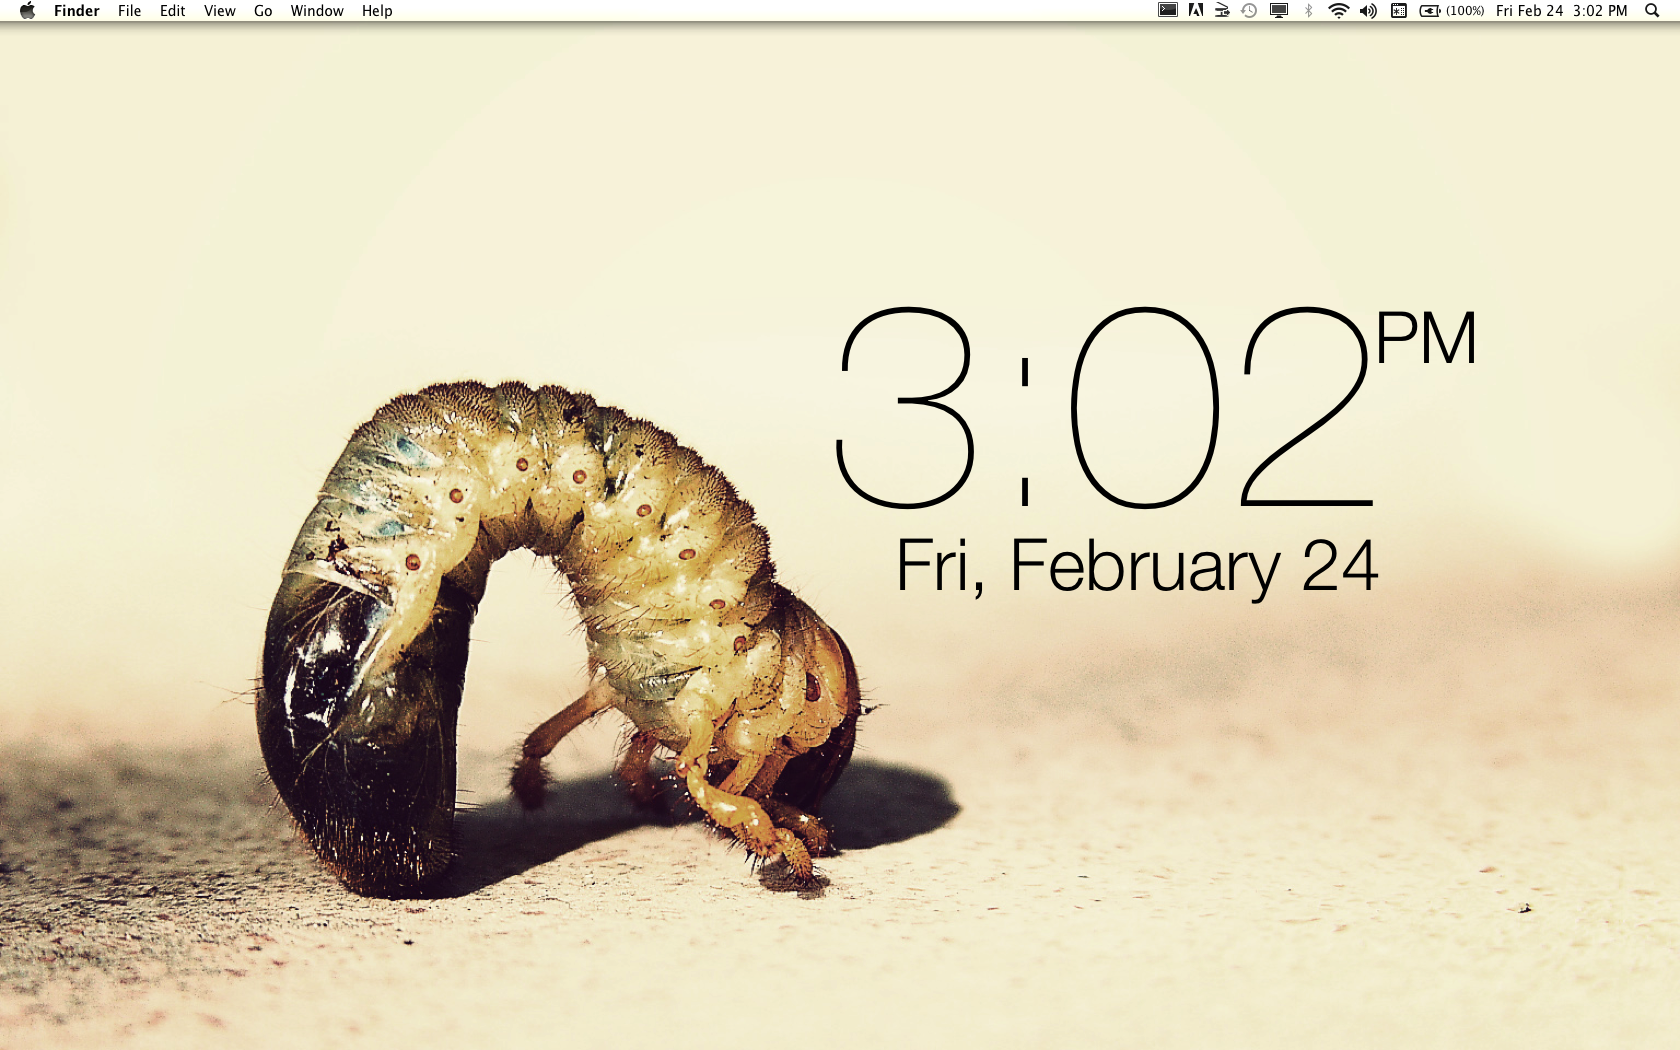Click the Adobe menu bar icon
Viewport: 1680px width, 1050px height.
(1196, 11)
